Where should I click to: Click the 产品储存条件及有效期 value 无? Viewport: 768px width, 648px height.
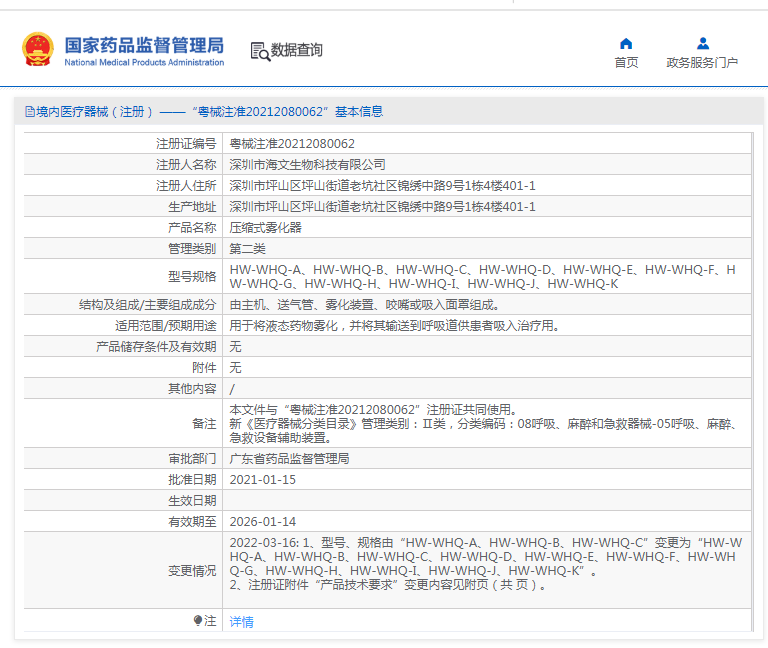[235, 347]
